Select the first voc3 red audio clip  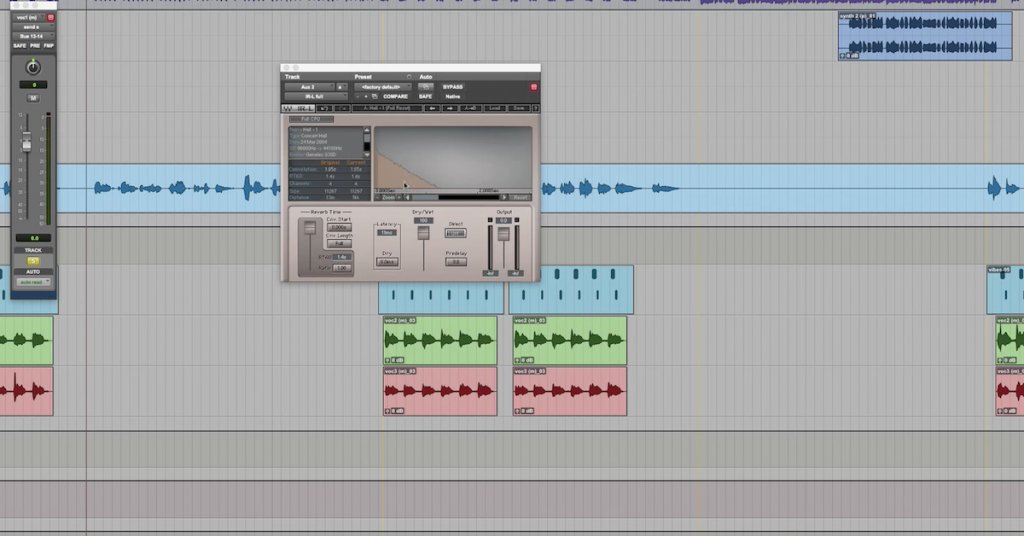(440, 391)
